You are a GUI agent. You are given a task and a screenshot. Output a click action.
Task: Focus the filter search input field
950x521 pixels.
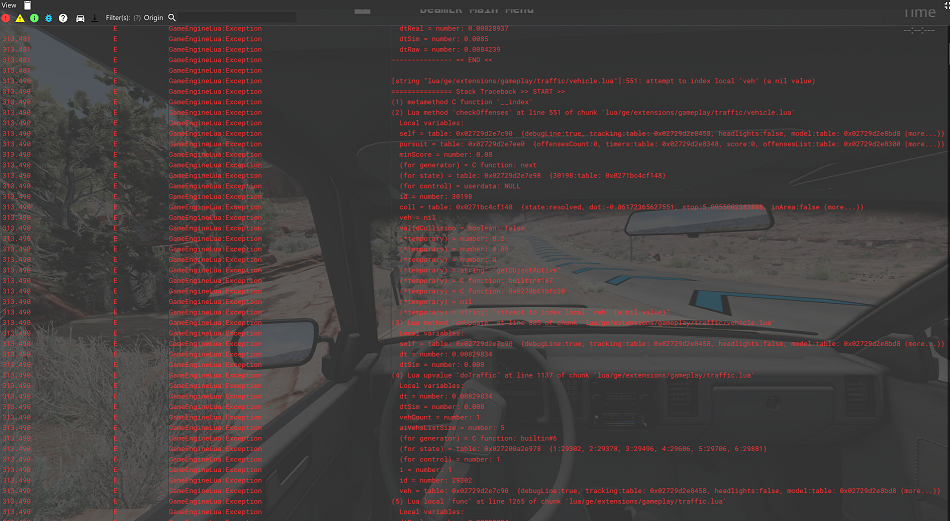(x=236, y=18)
